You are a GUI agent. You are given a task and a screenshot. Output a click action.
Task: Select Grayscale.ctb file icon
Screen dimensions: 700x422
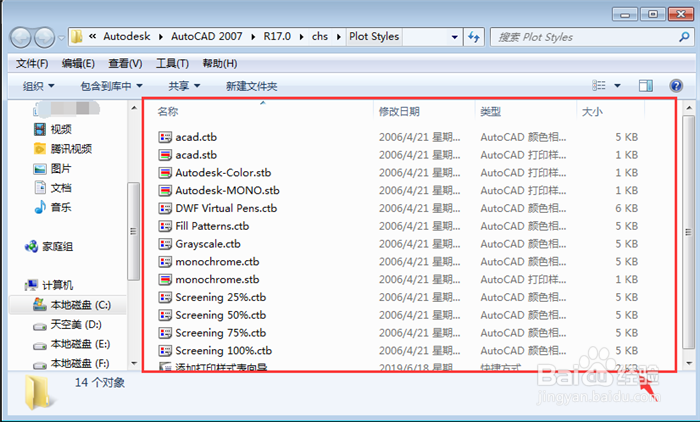coord(165,244)
